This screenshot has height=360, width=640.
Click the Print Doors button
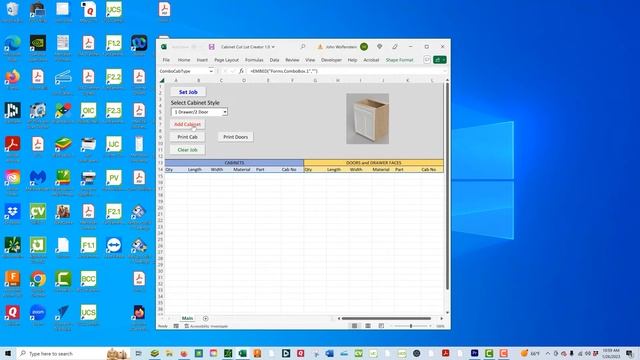(x=236, y=137)
